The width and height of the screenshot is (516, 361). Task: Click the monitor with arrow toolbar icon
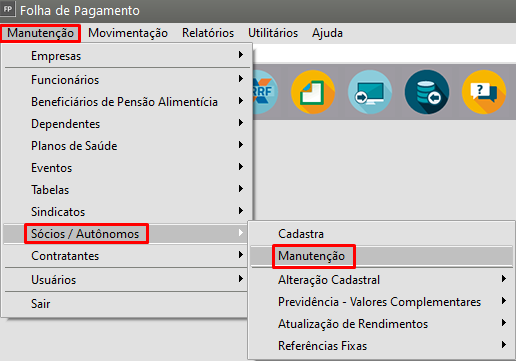point(370,92)
